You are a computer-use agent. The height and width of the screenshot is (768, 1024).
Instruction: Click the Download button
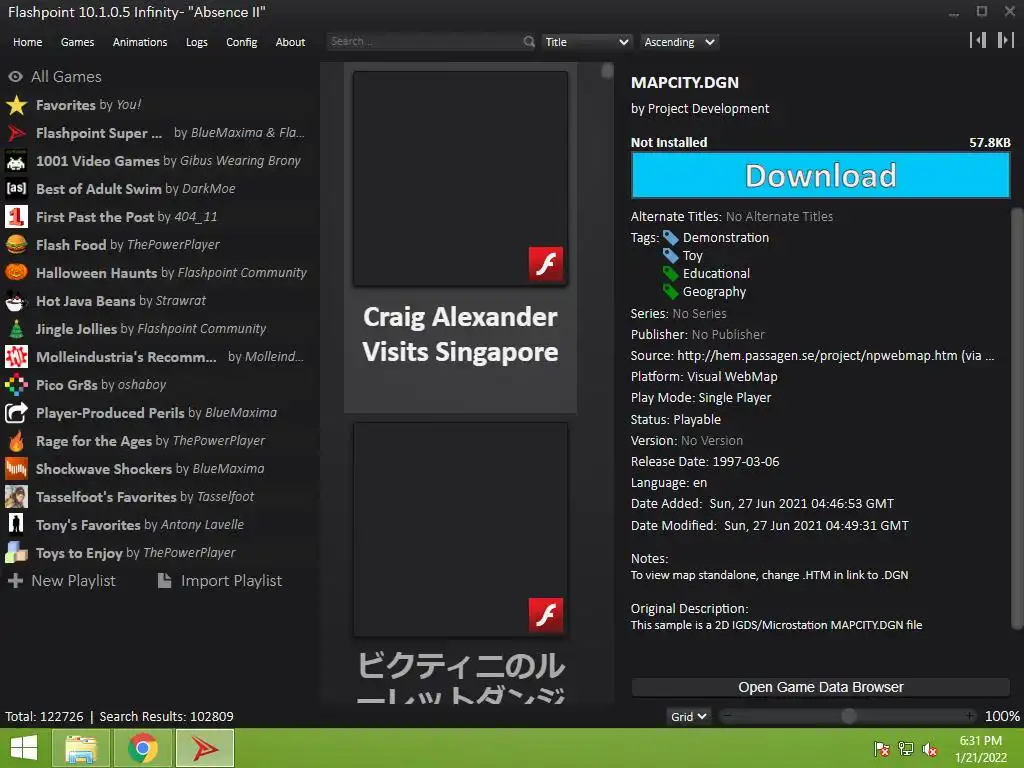pos(820,176)
